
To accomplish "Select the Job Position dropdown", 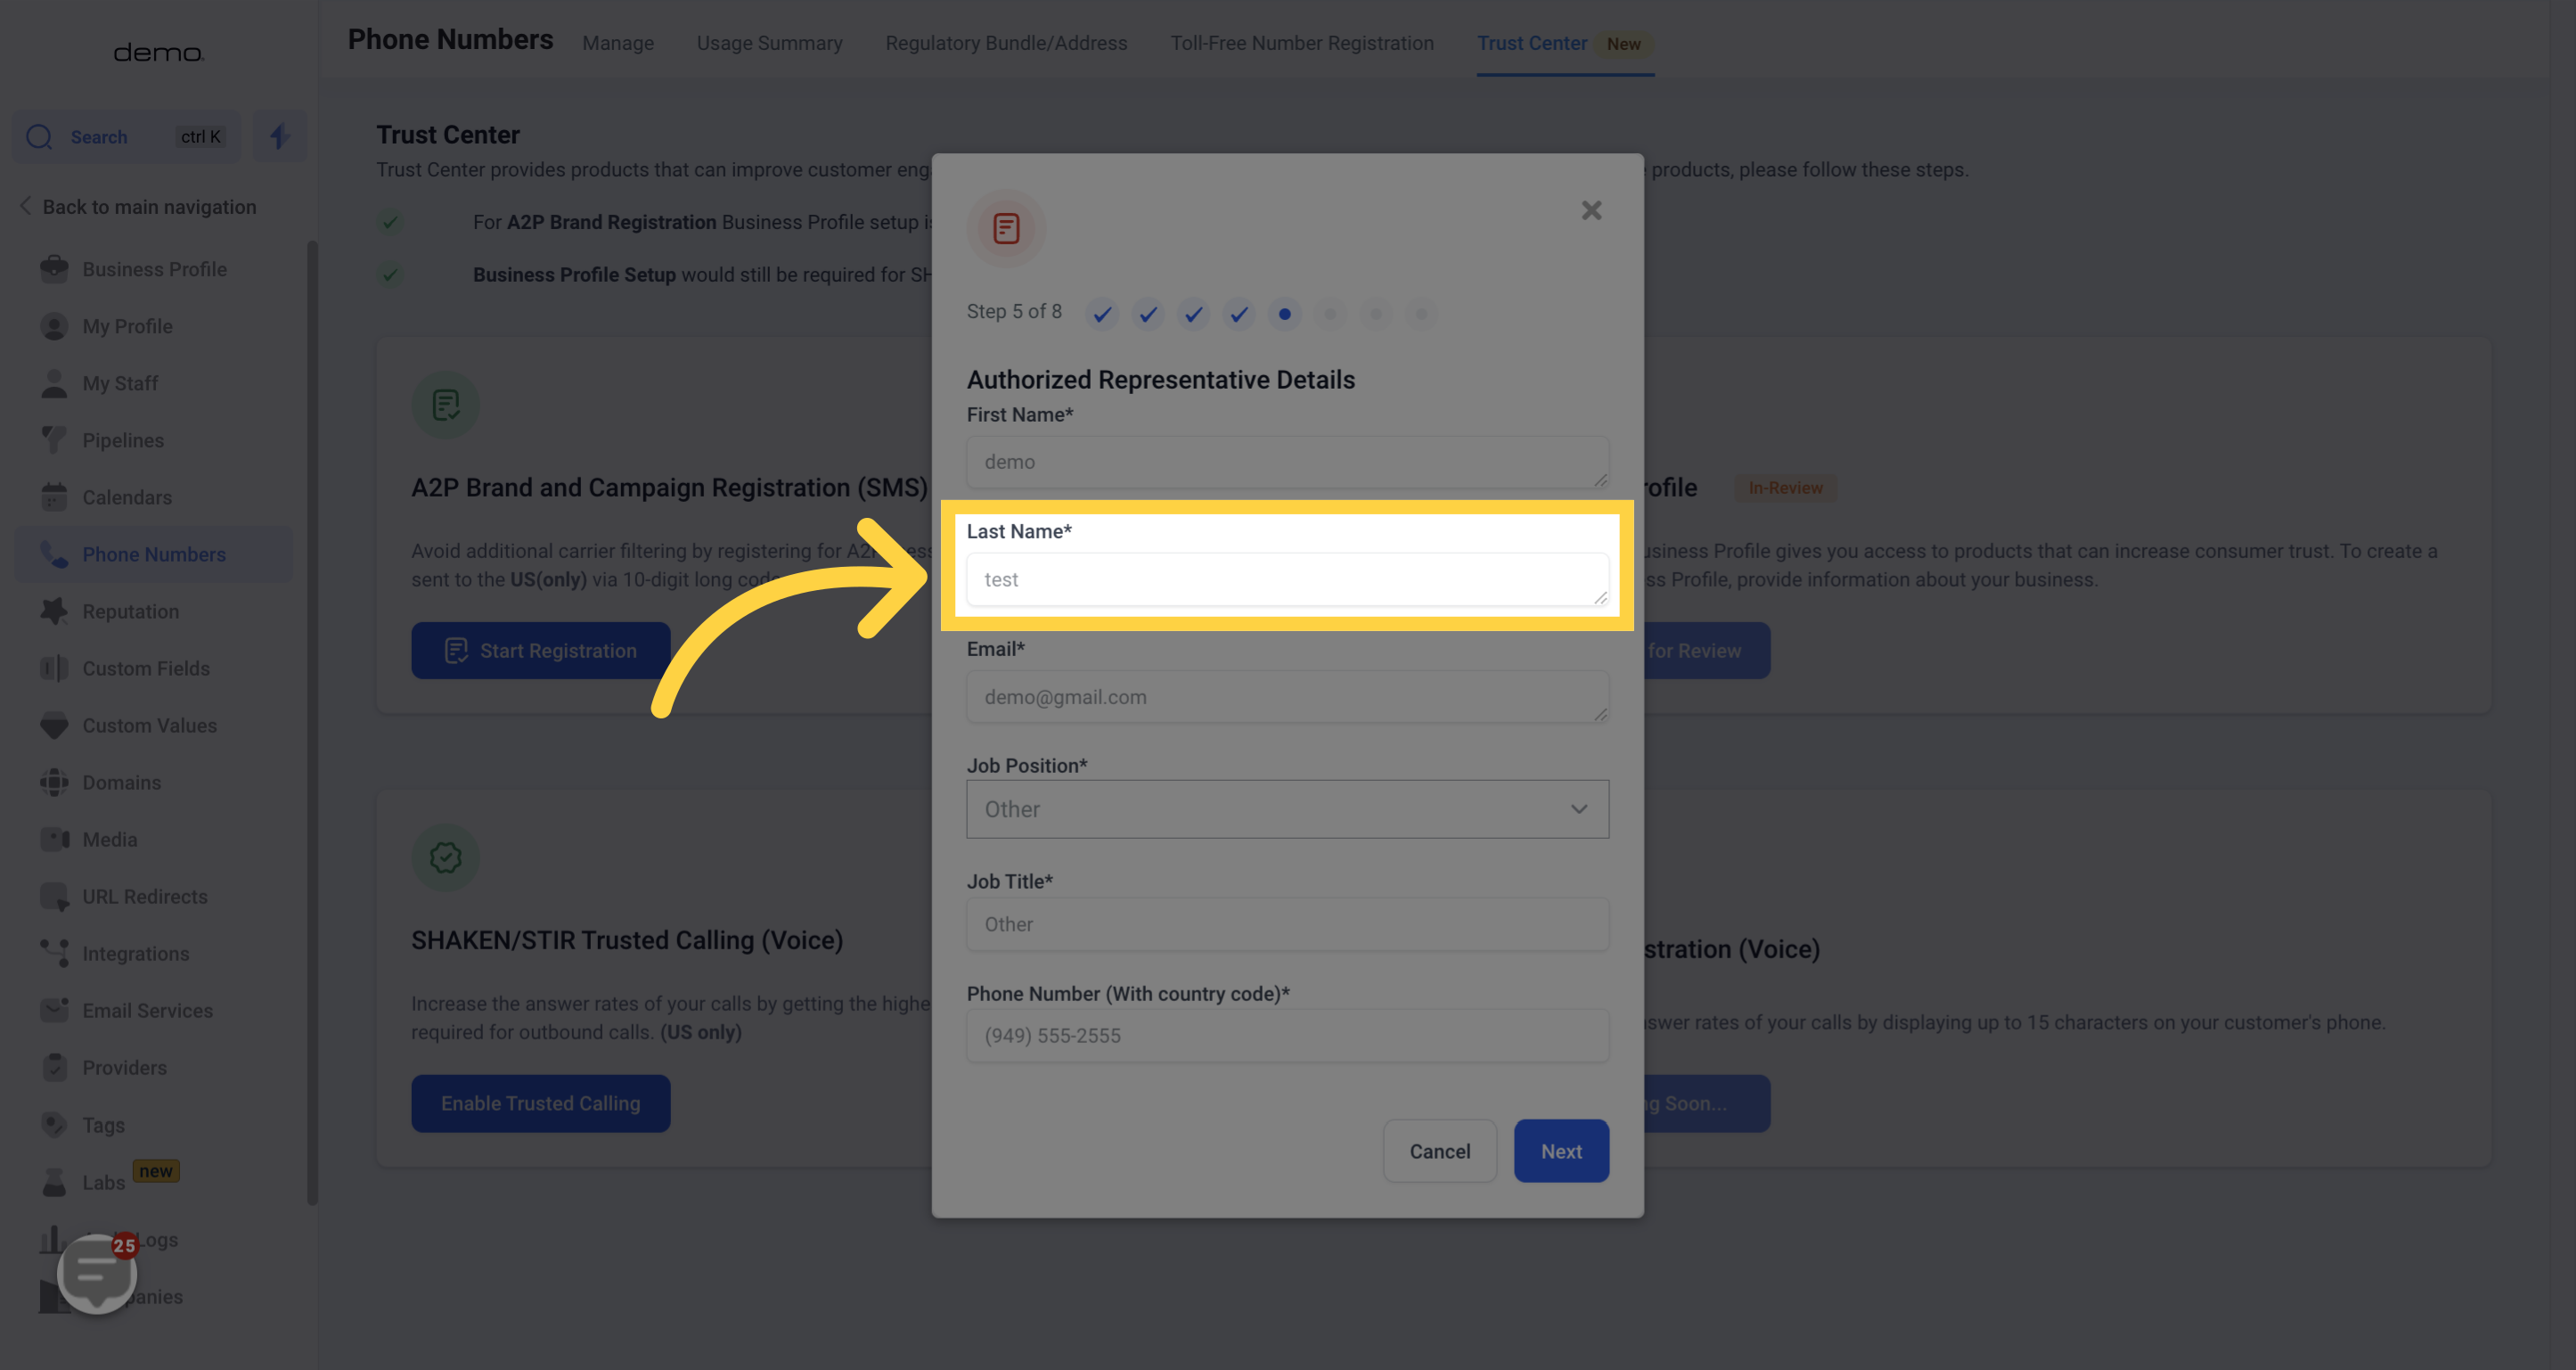I will point(1287,808).
